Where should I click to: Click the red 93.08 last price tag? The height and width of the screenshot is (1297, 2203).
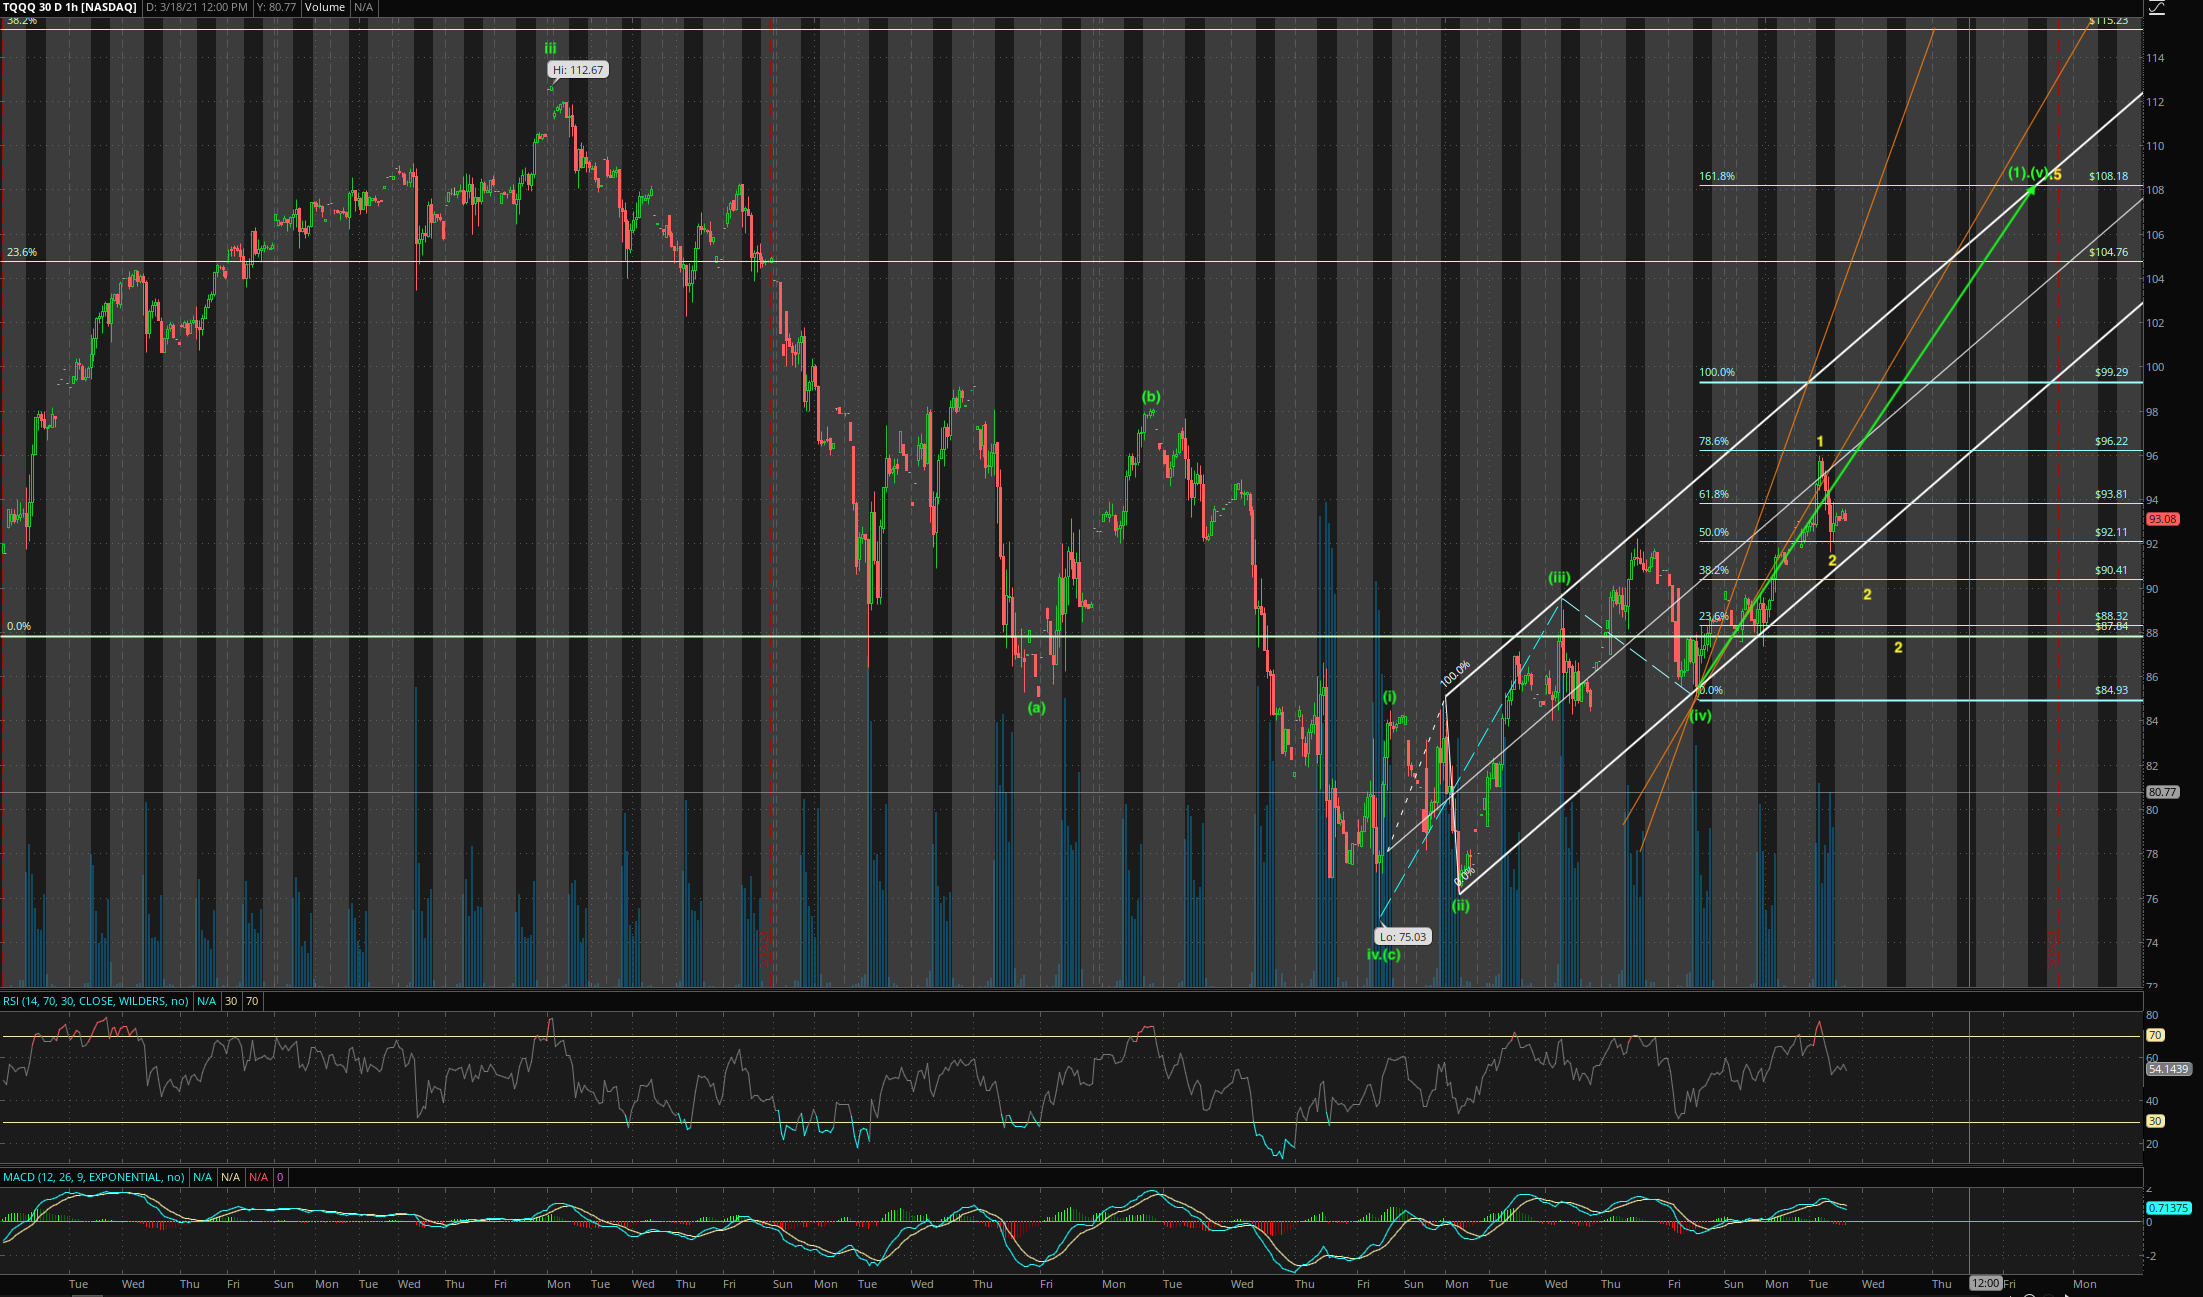tap(2162, 519)
